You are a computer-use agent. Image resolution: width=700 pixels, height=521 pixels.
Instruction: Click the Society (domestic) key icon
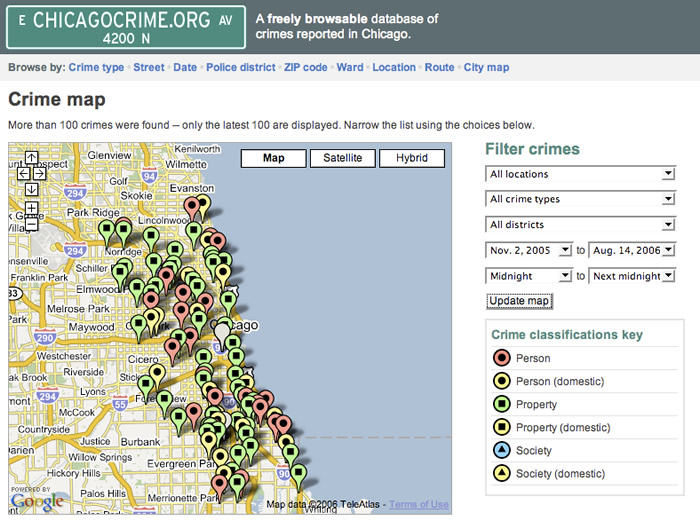point(501,473)
